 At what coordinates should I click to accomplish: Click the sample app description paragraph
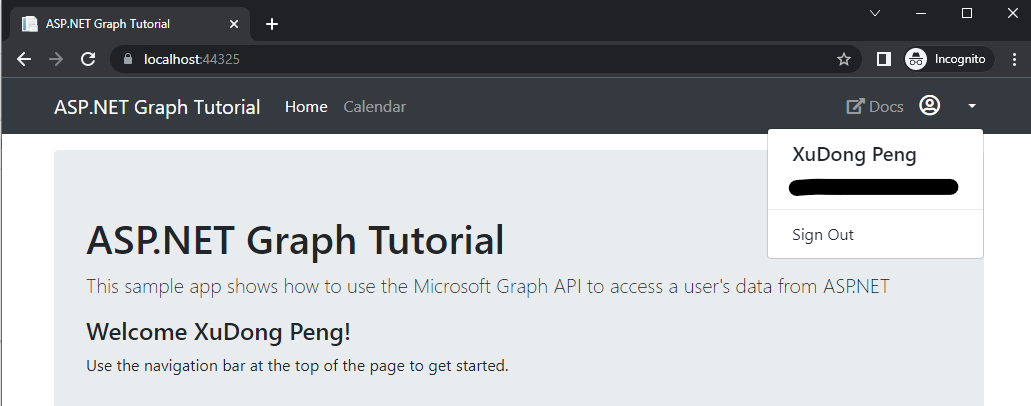click(x=488, y=287)
